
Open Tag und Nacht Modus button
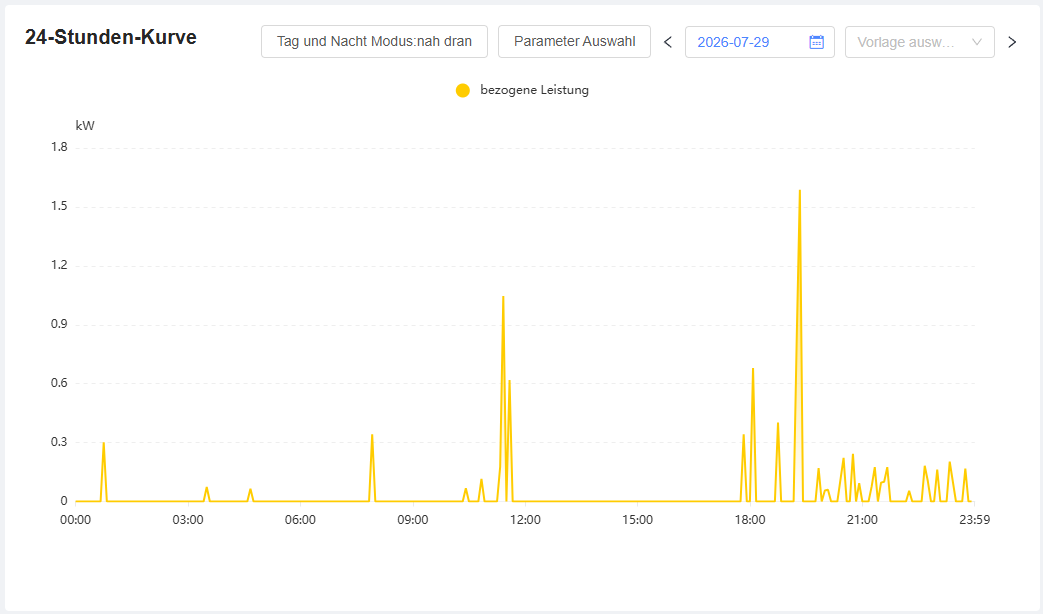tap(374, 41)
